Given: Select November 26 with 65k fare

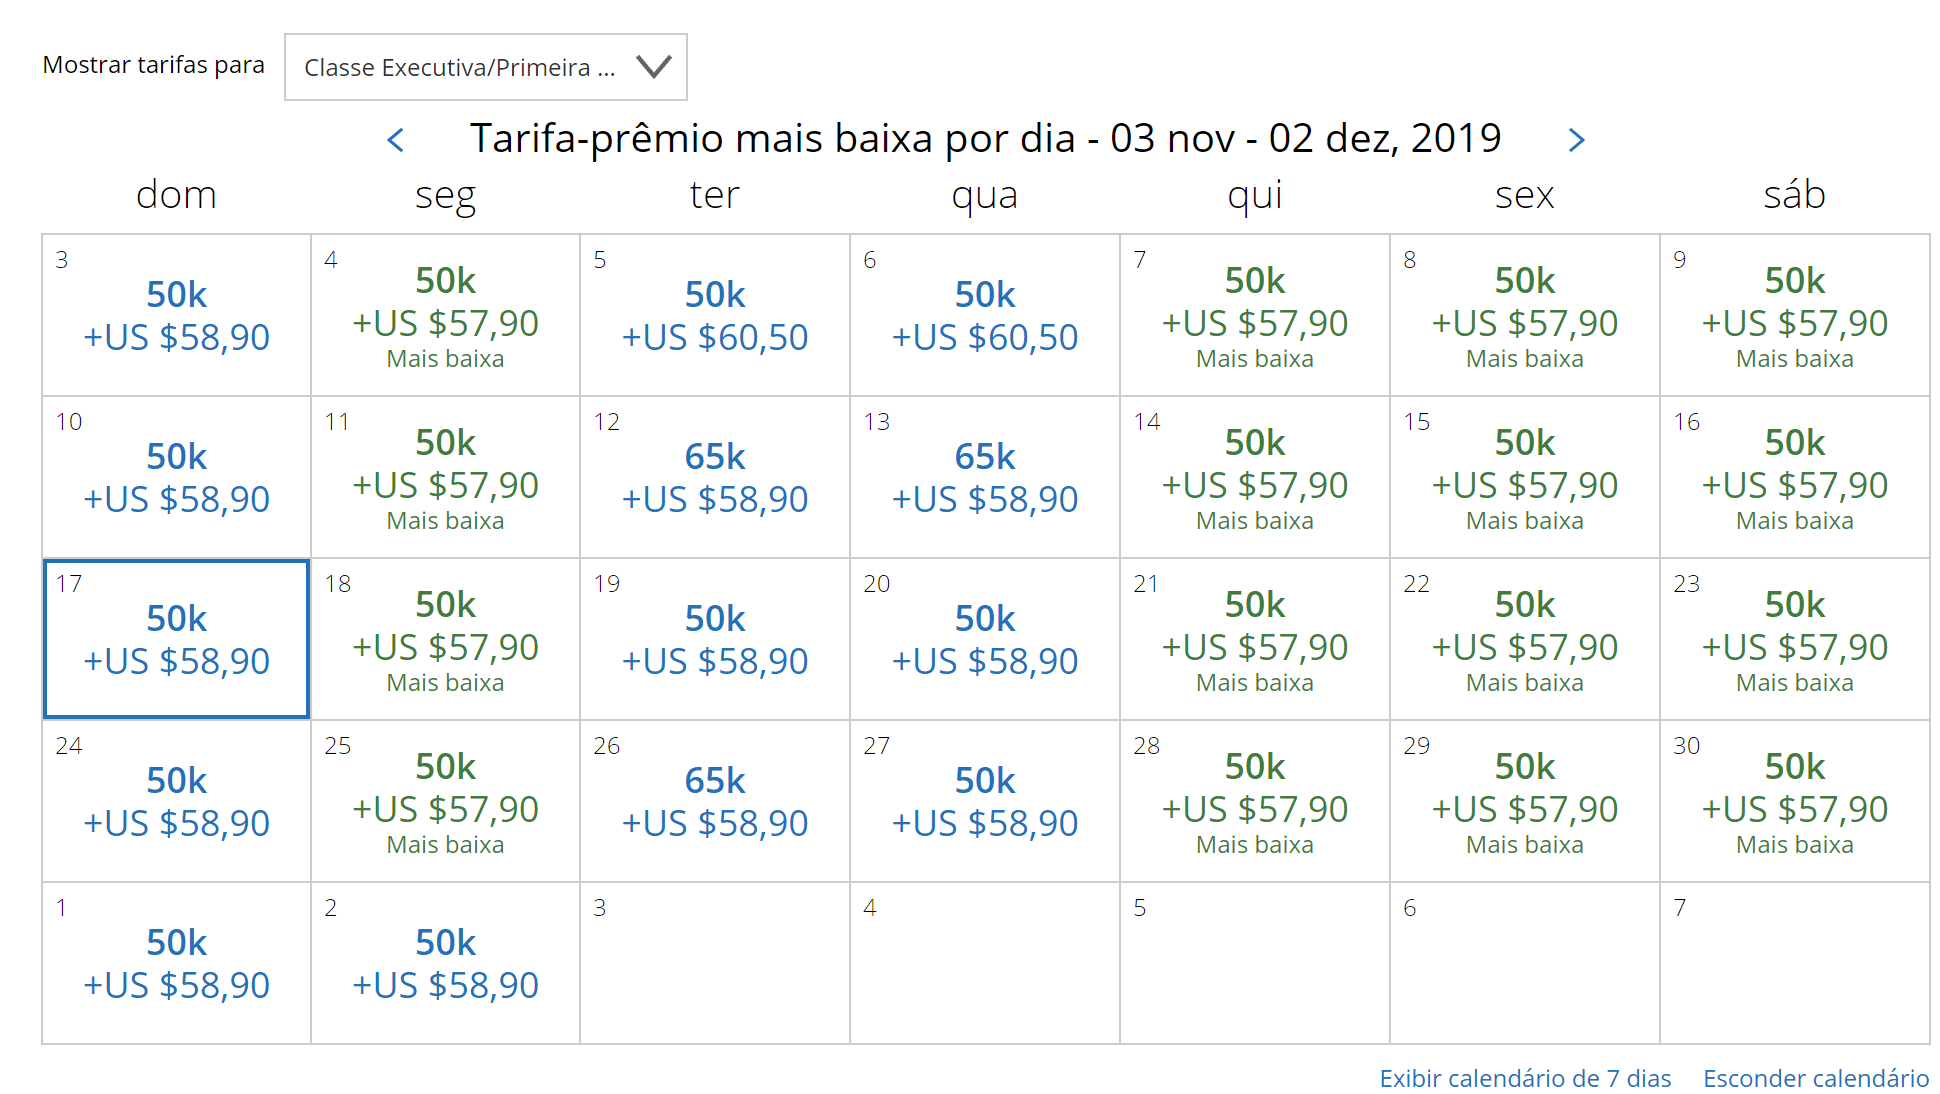Looking at the screenshot, I should [x=715, y=801].
